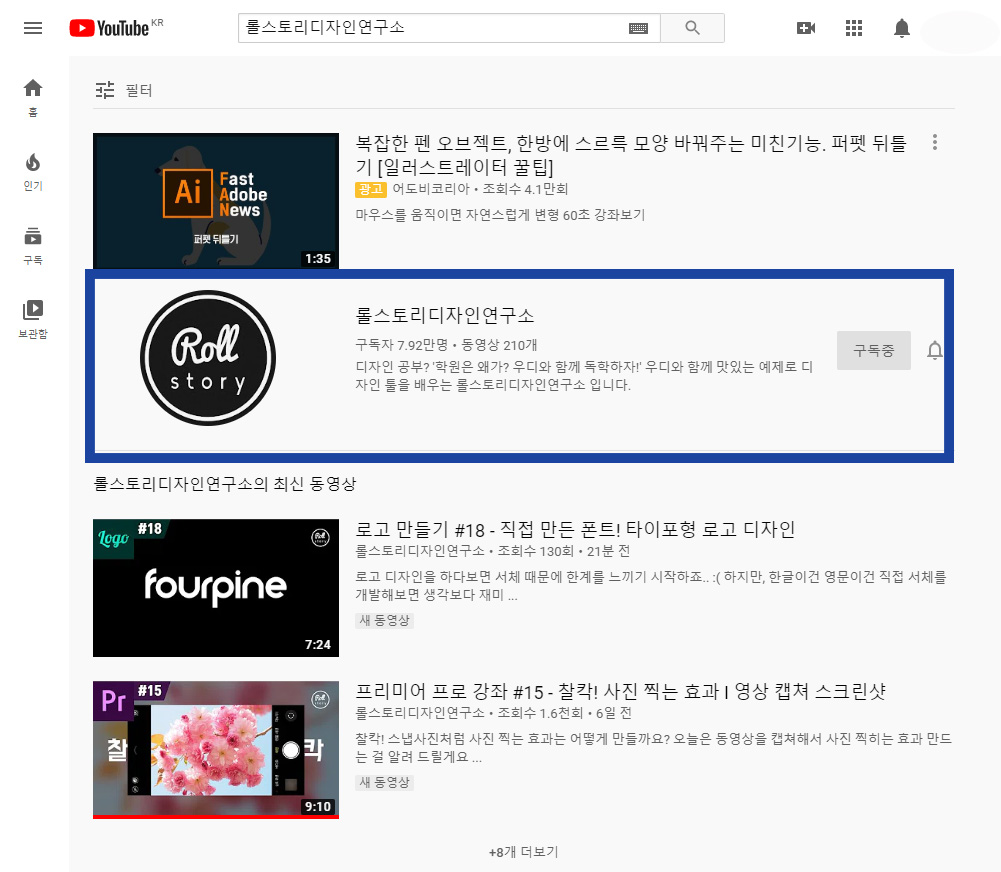Expand +8개 더보기 to show more

point(523,852)
